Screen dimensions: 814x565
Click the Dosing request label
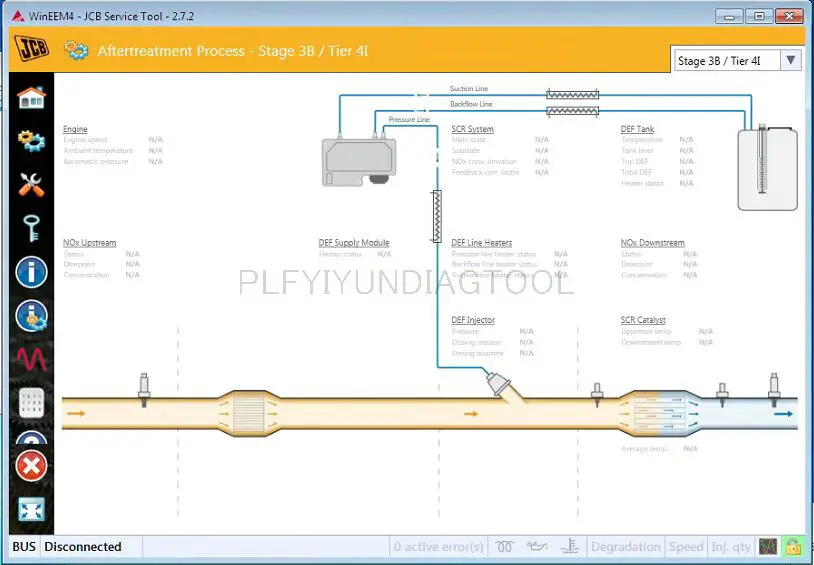(x=476, y=342)
